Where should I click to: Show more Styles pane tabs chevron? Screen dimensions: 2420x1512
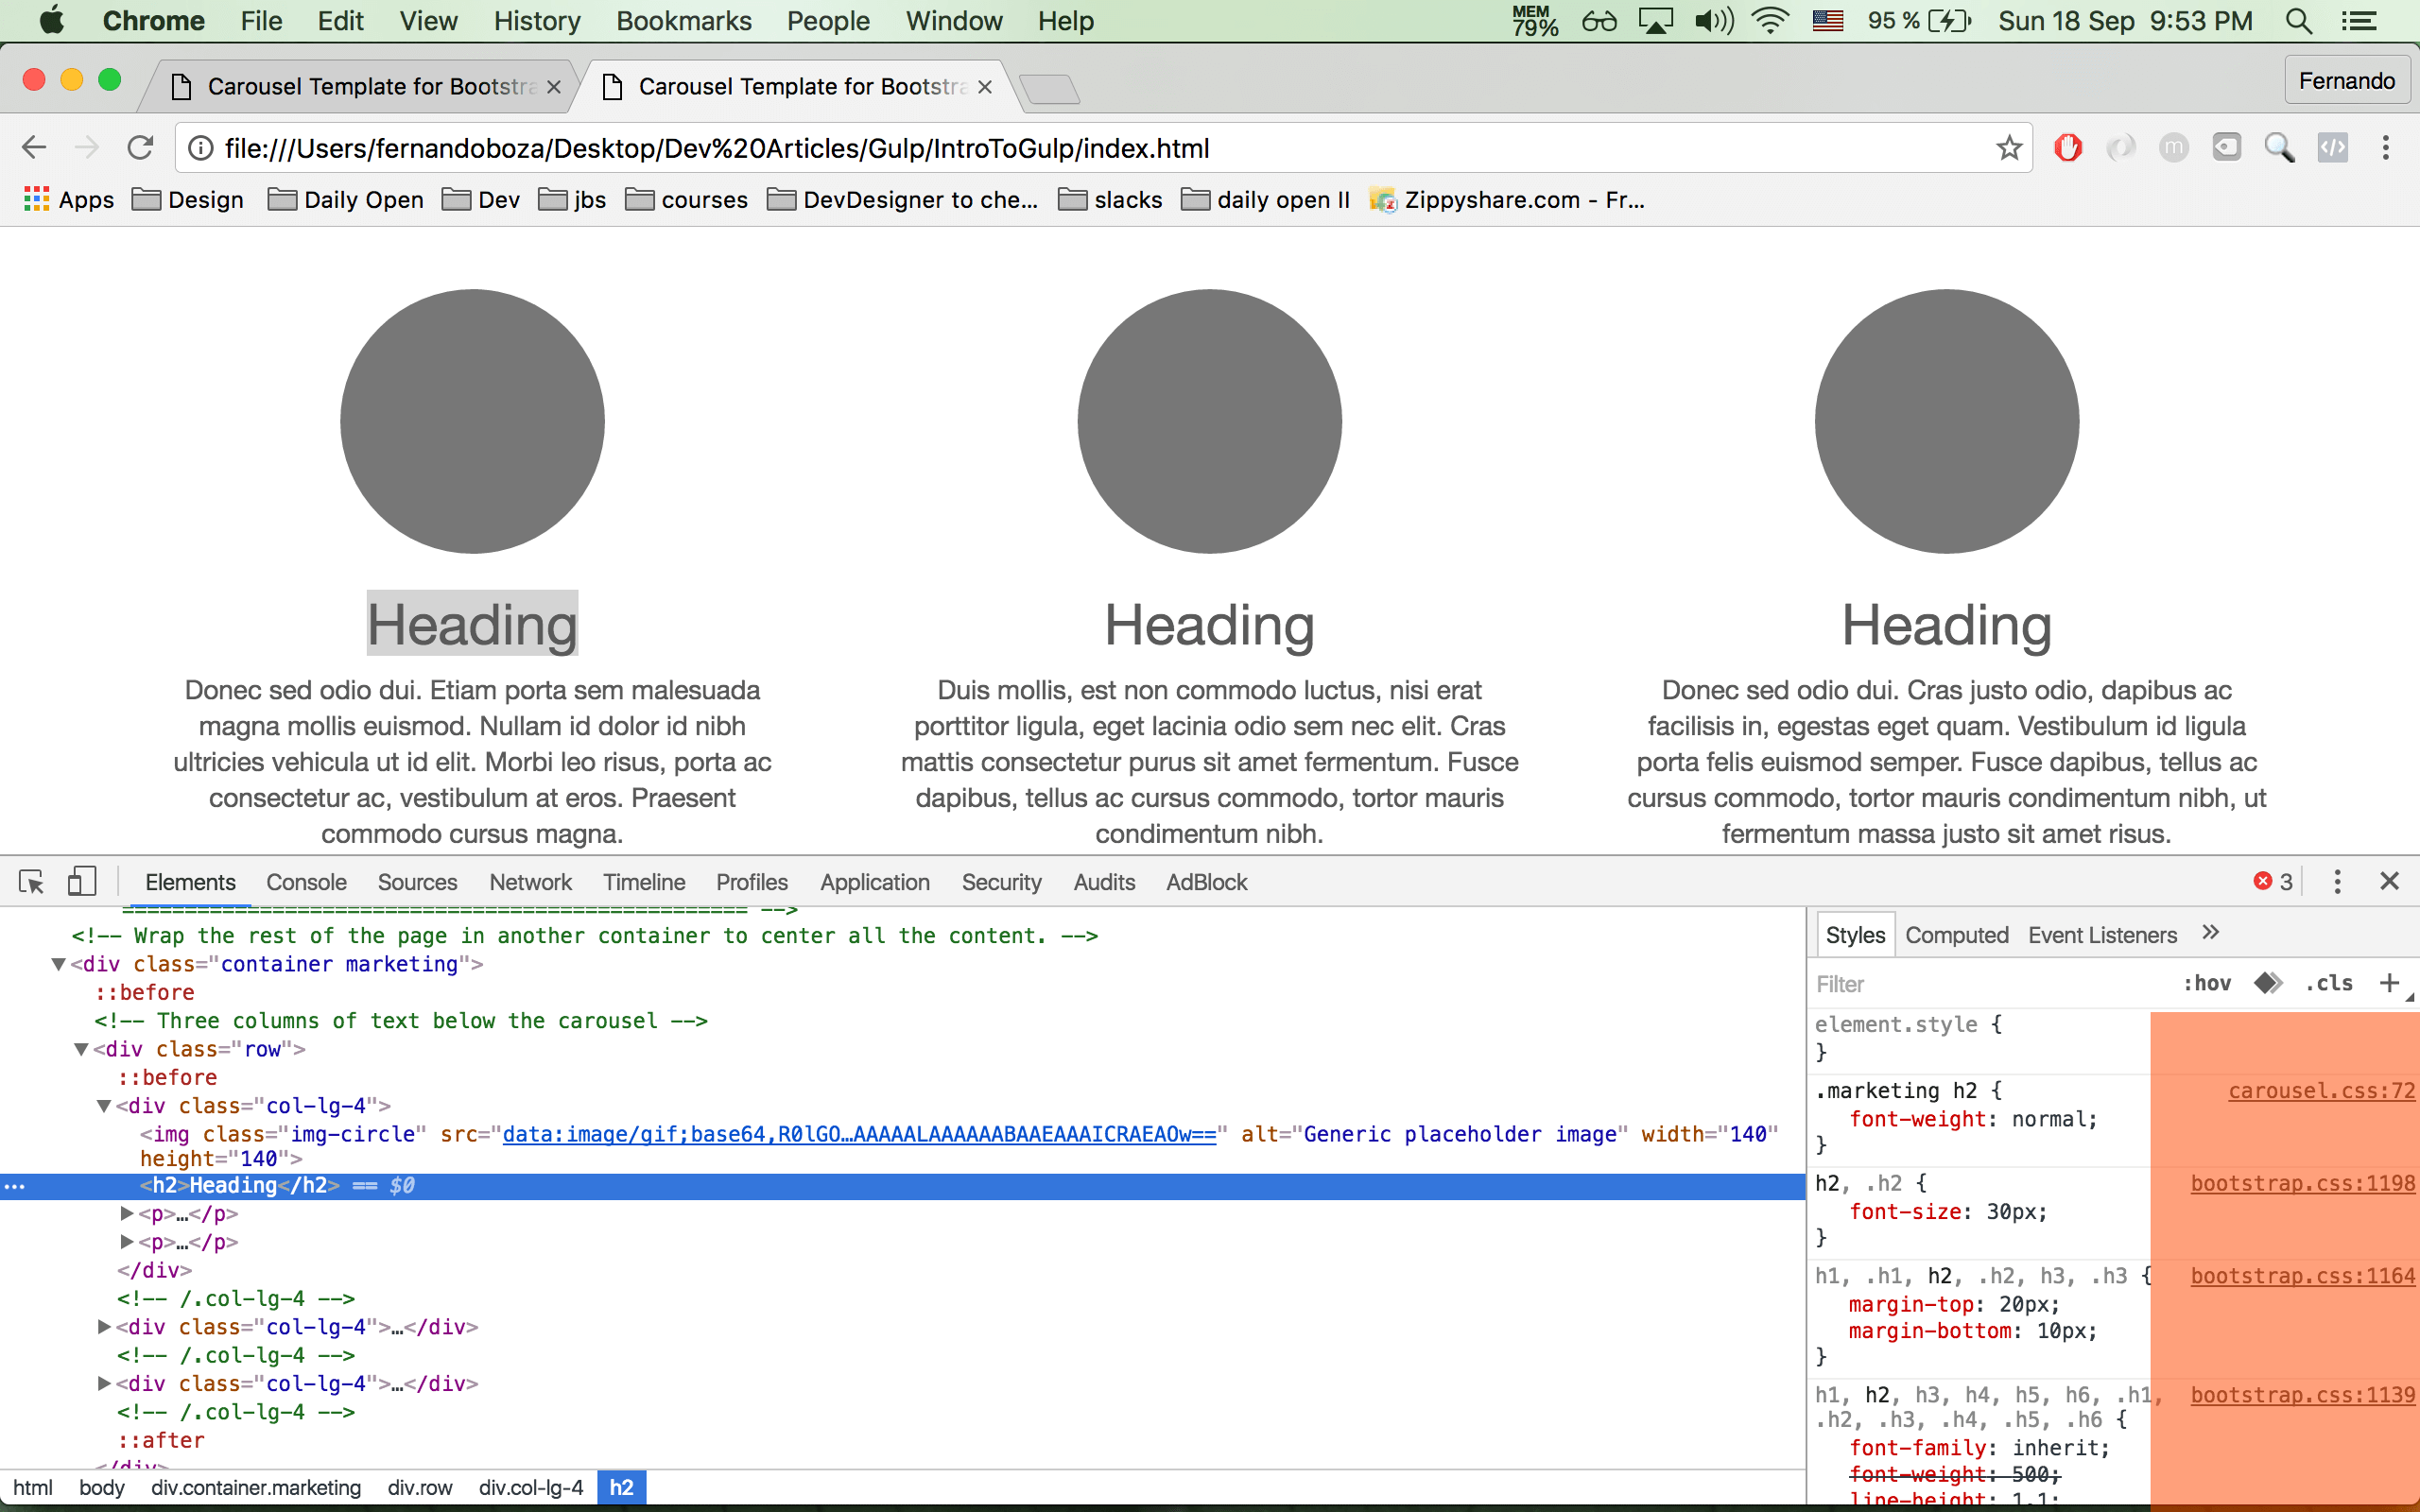coord(2211,933)
